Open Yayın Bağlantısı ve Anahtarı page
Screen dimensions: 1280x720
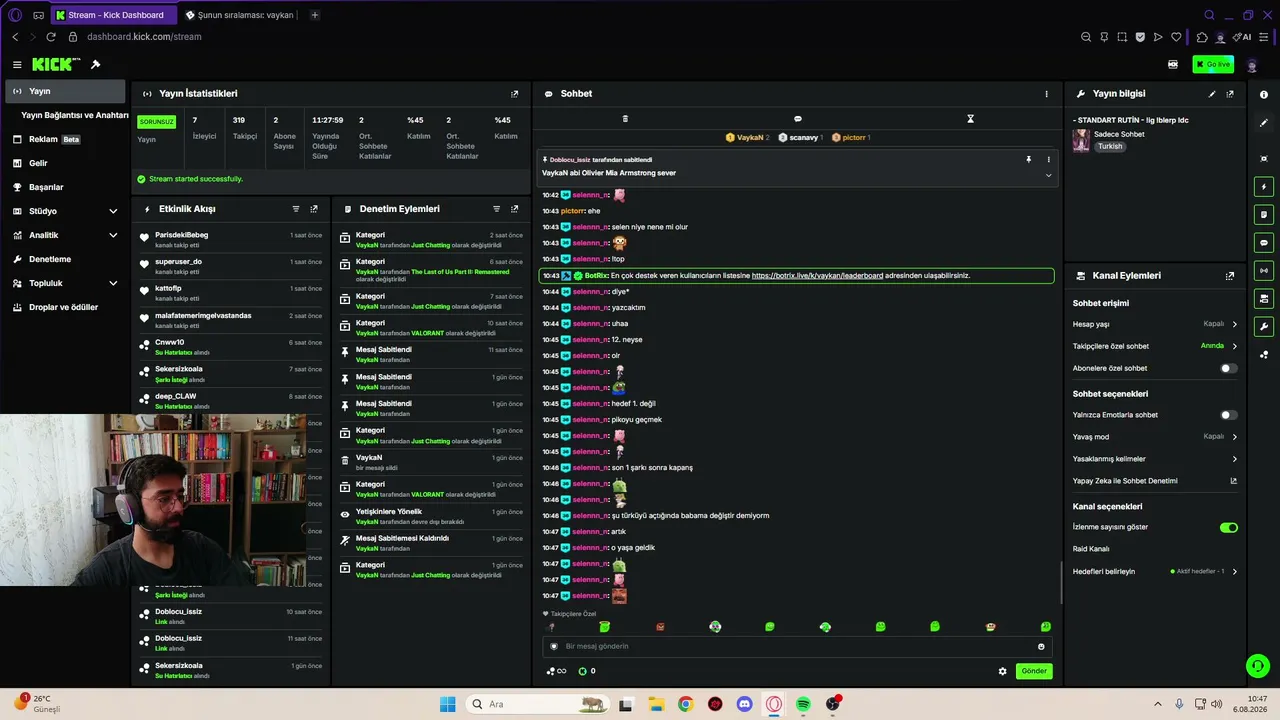pyautogui.click(x=74, y=115)
